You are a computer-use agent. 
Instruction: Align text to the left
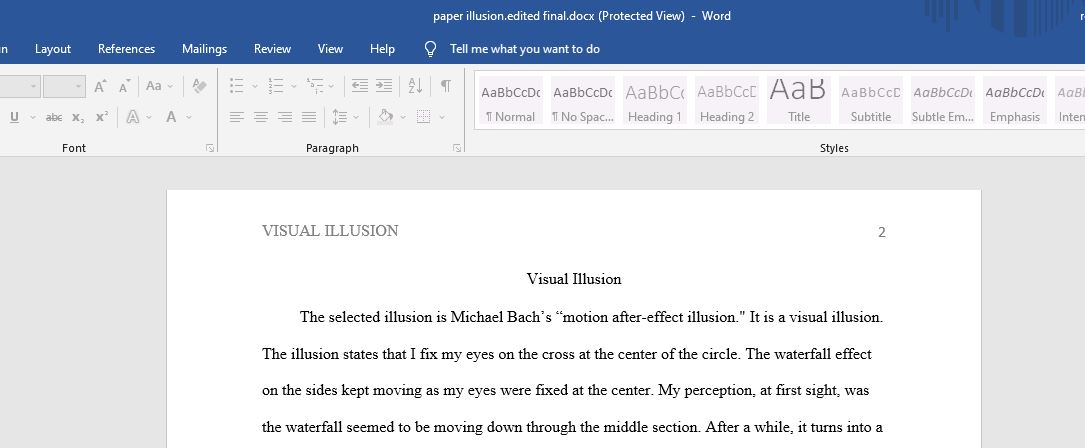pyautogui.click(x=237, y=117)
